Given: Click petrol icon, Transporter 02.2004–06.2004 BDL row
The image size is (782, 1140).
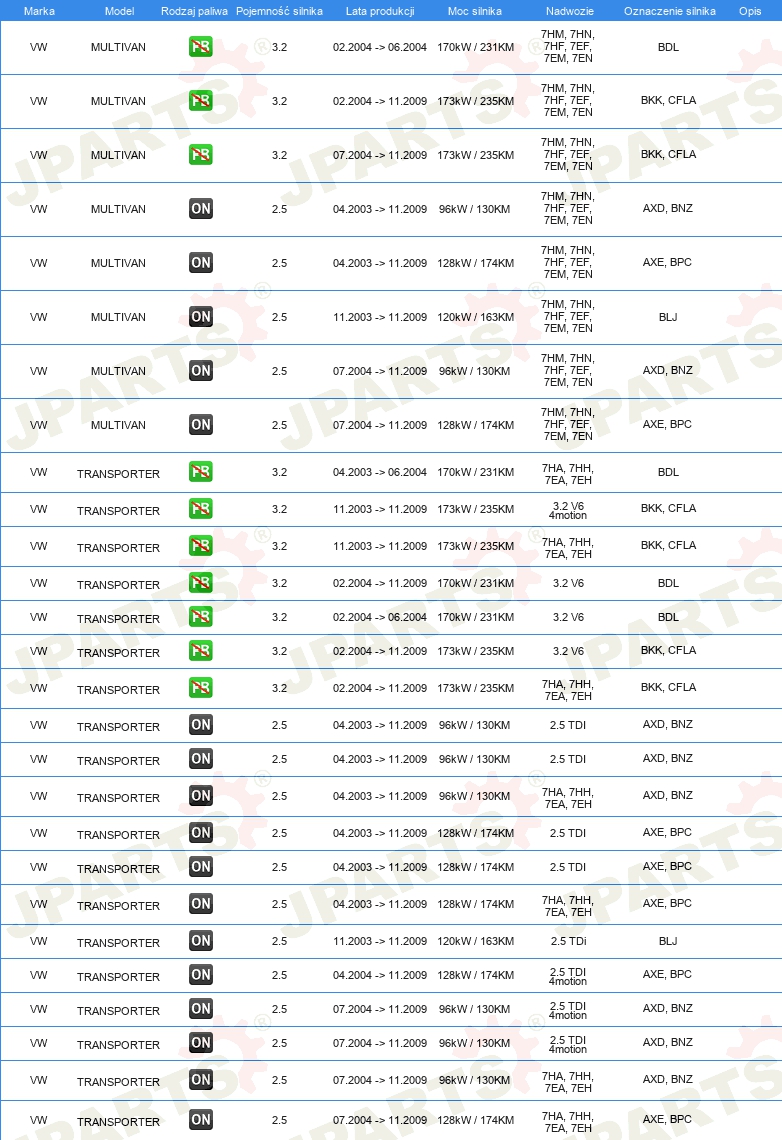Looking at the screenshot, I should coord(201,617).
